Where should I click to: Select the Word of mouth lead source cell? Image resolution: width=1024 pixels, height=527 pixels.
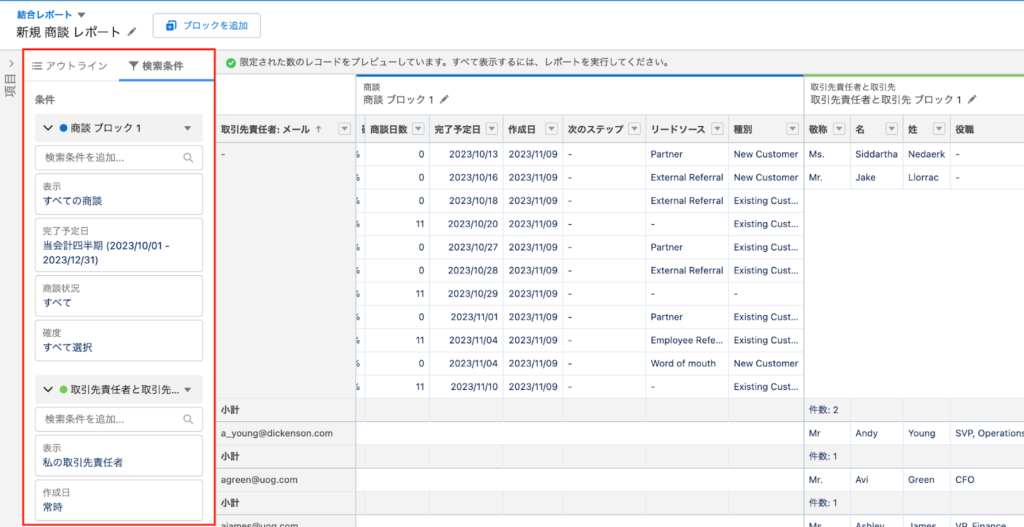tap(687, 363)
